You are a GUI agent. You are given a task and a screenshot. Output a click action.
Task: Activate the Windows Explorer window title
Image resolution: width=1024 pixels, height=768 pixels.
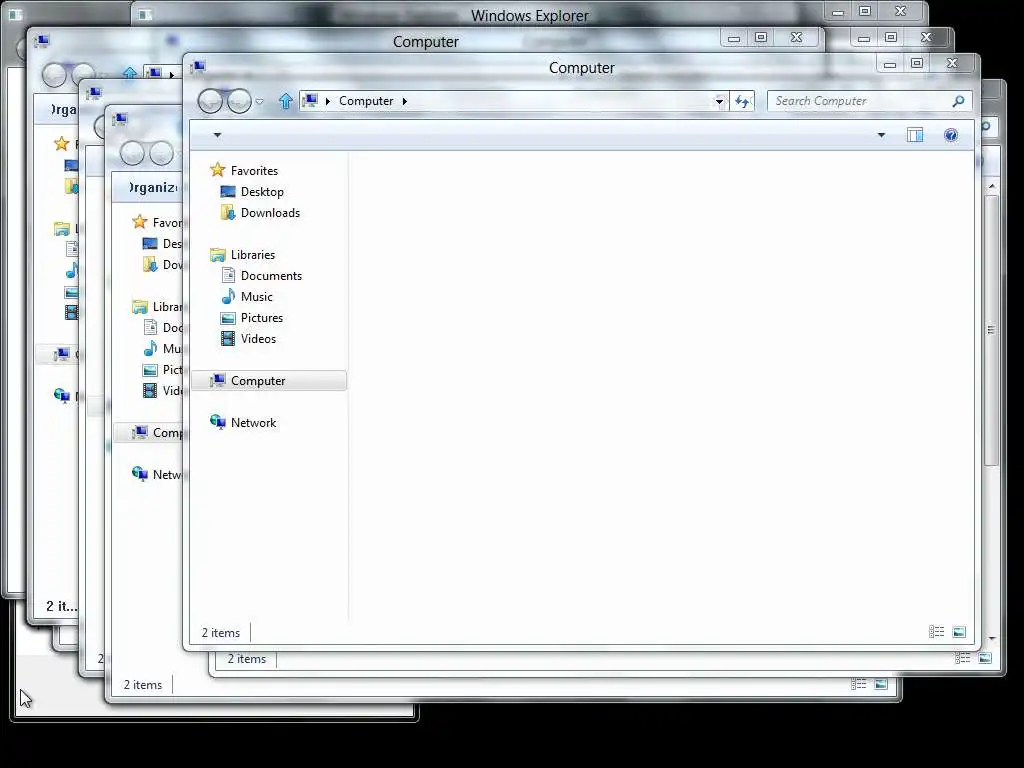coord(530,16)
